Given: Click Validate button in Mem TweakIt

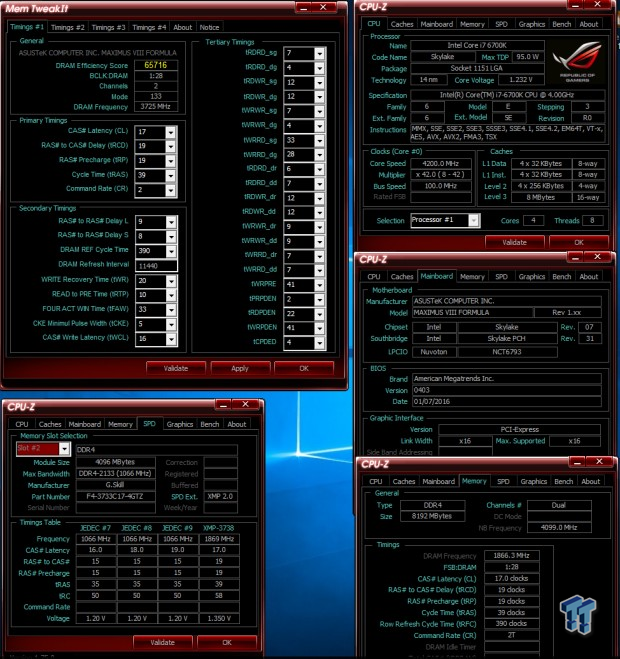Looking at the screenshot, I should click(x=176, y=369).
